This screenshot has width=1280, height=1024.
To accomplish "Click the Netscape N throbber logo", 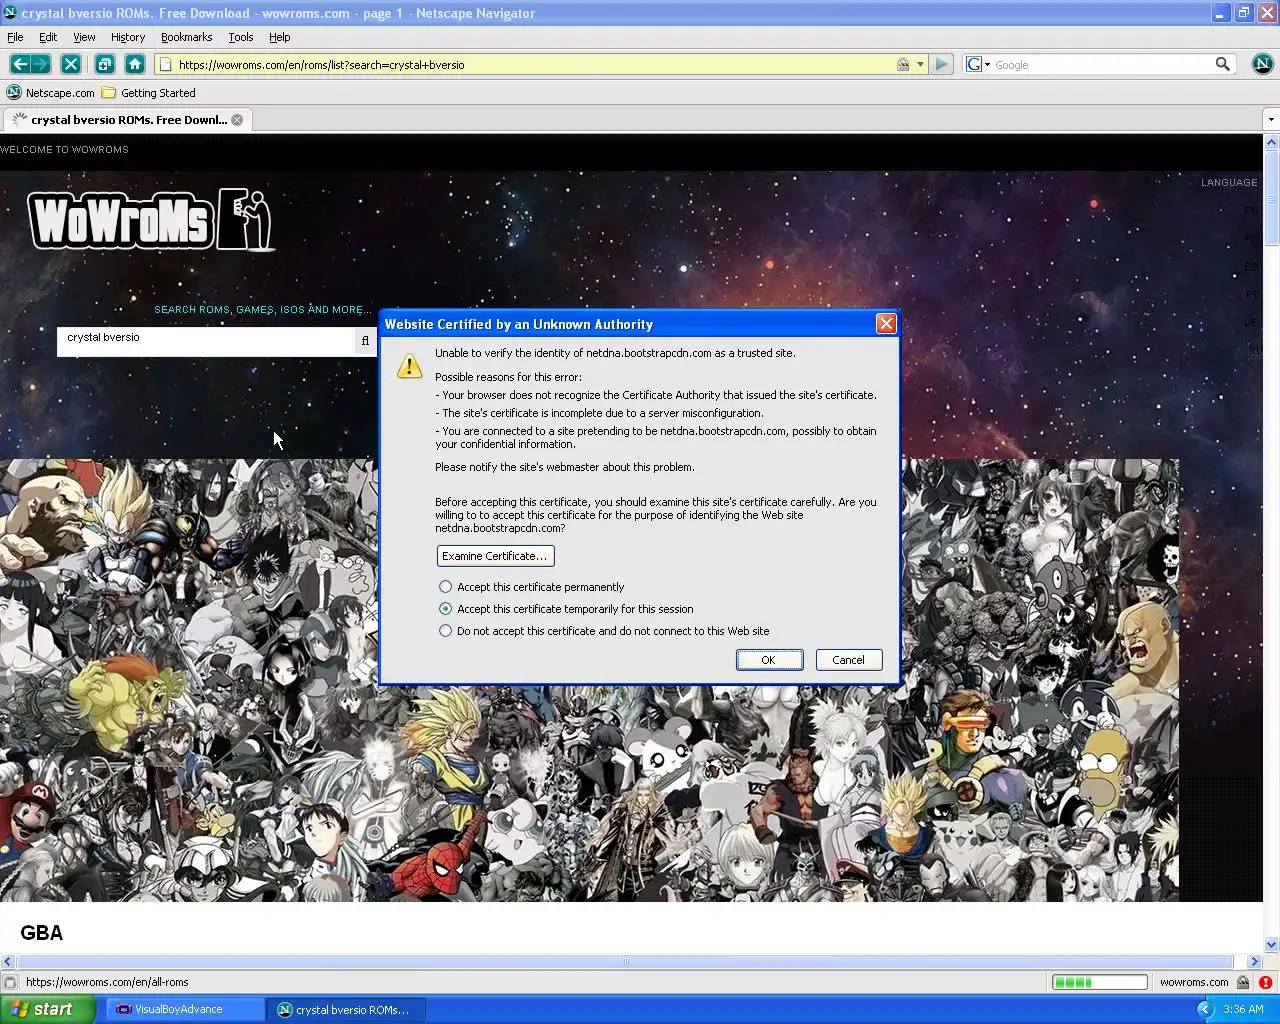I will (1262, 64).
